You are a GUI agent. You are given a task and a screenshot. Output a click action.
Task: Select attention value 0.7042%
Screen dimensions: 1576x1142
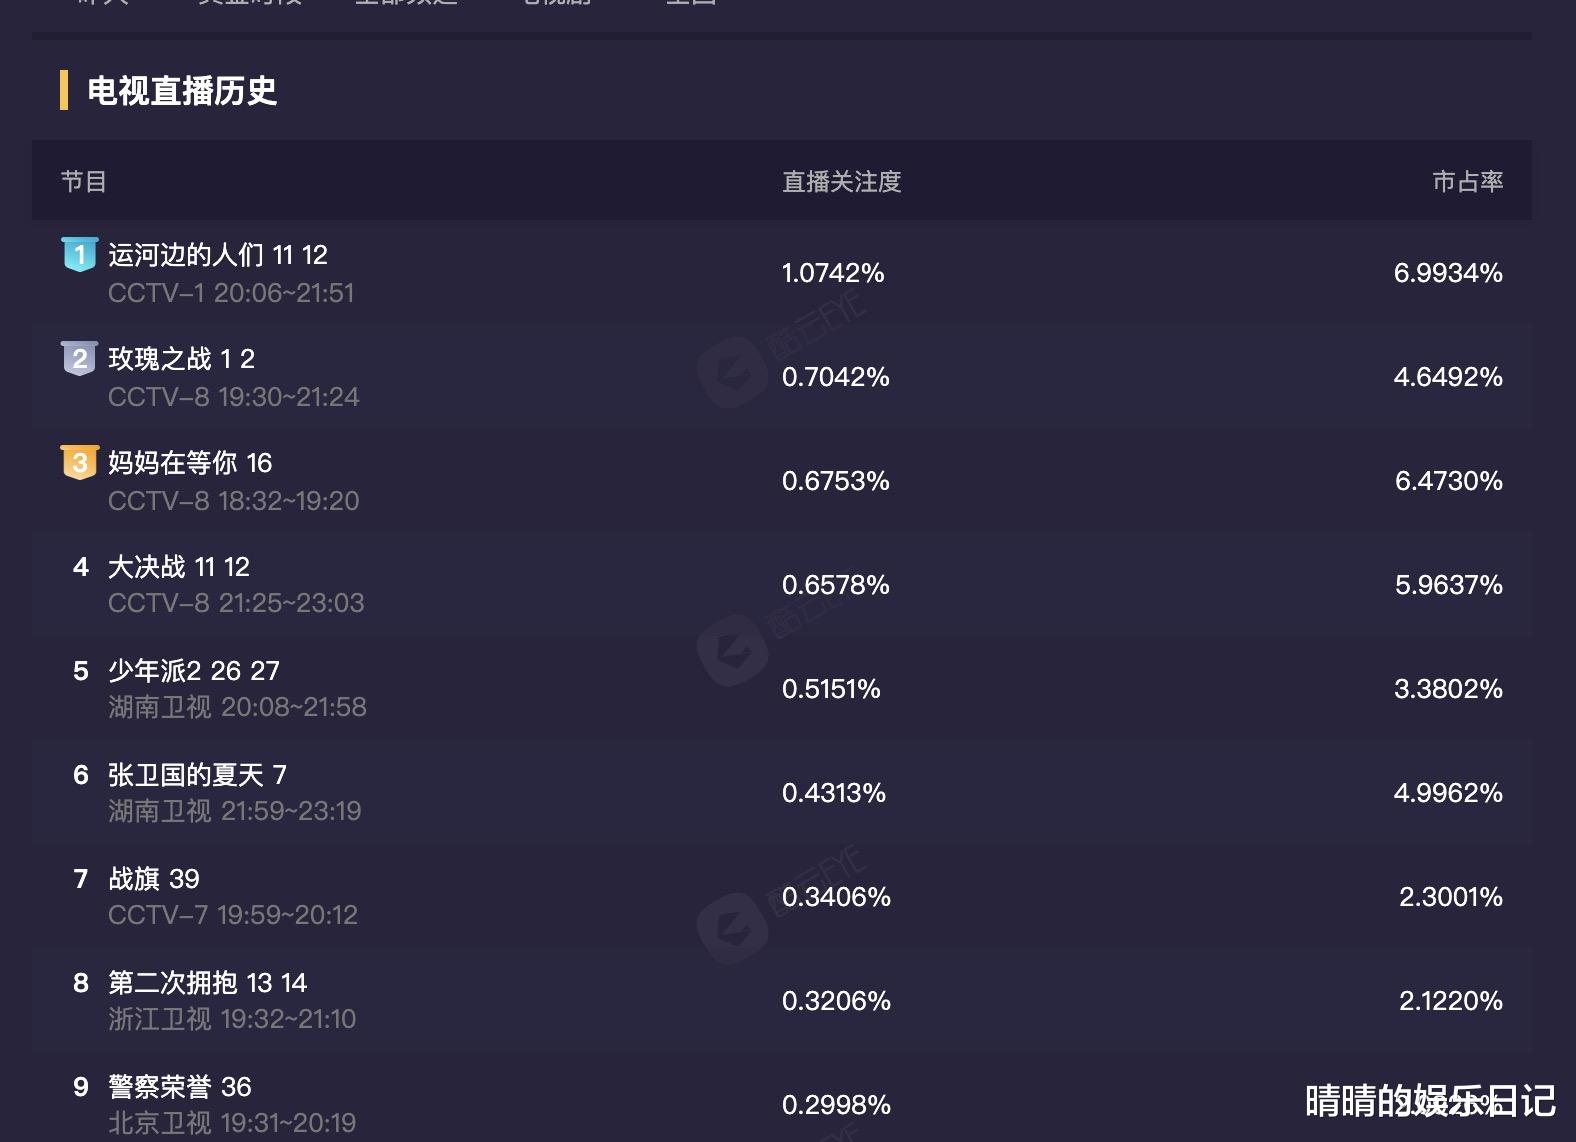tap(836, 377)
